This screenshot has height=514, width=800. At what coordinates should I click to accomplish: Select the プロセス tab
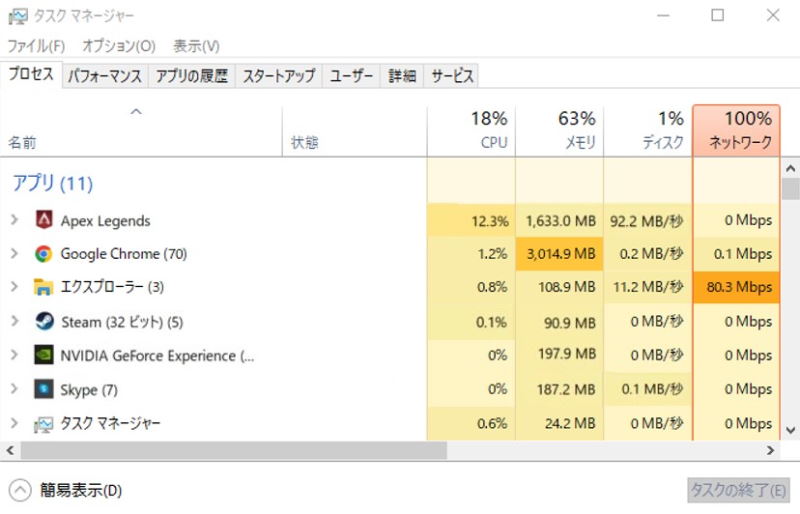click(x=31, y=74)
